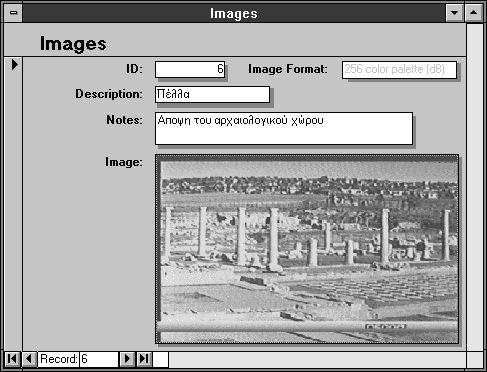Click the Images window title bar
Viewport: 487px width, 372px height.
tap(234, 13)
